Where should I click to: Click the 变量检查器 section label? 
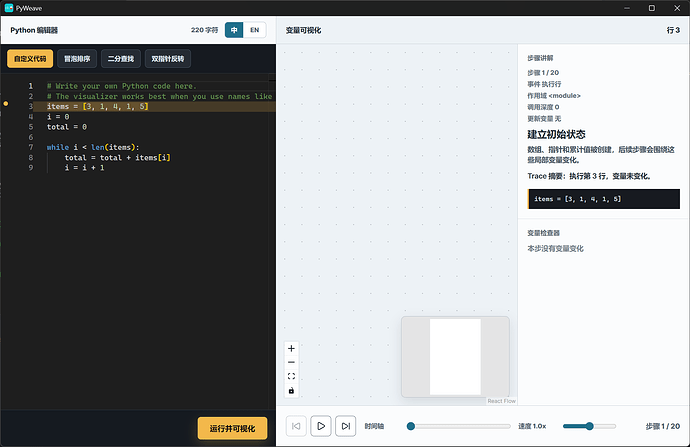point(543,233)
